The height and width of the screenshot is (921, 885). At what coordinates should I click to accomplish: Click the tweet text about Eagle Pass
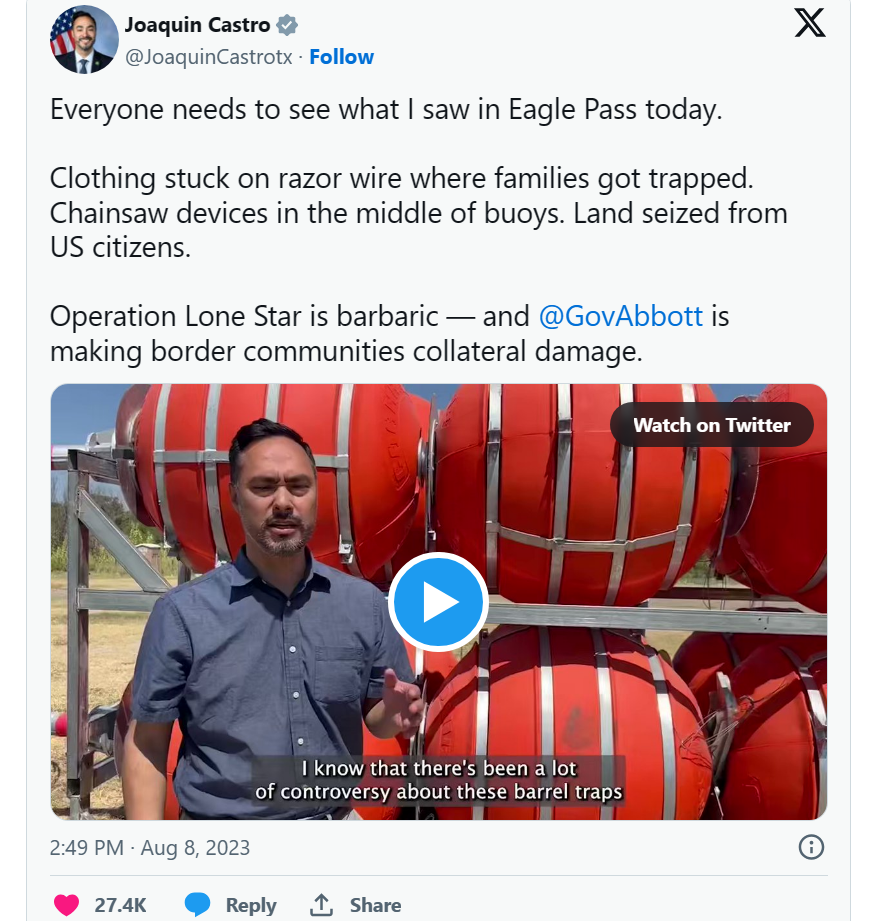[x=386, y=110]
